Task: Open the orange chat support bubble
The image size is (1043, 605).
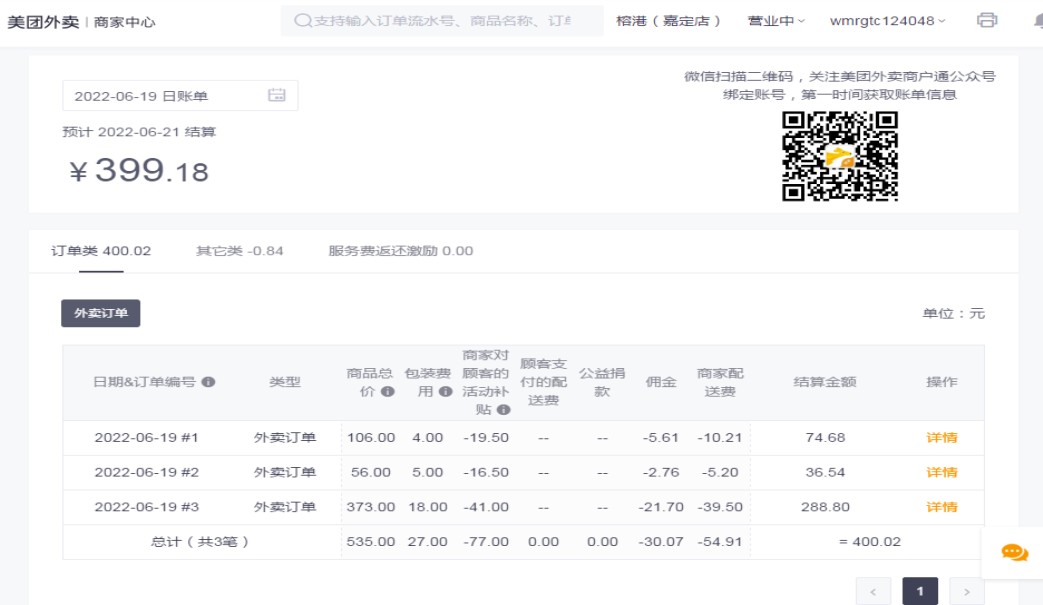Action: point(1014,552)
